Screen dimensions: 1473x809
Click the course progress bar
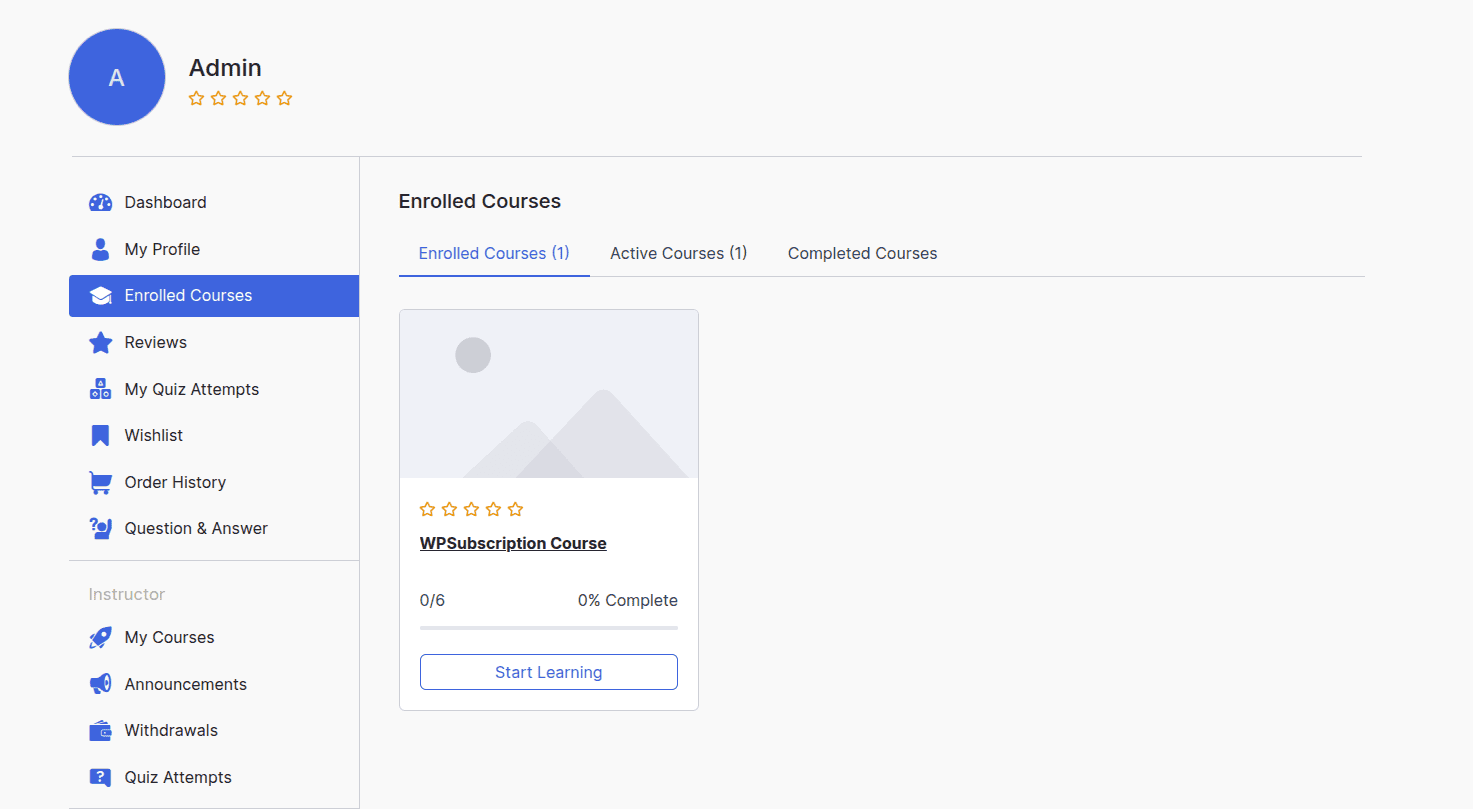[548, 628]
